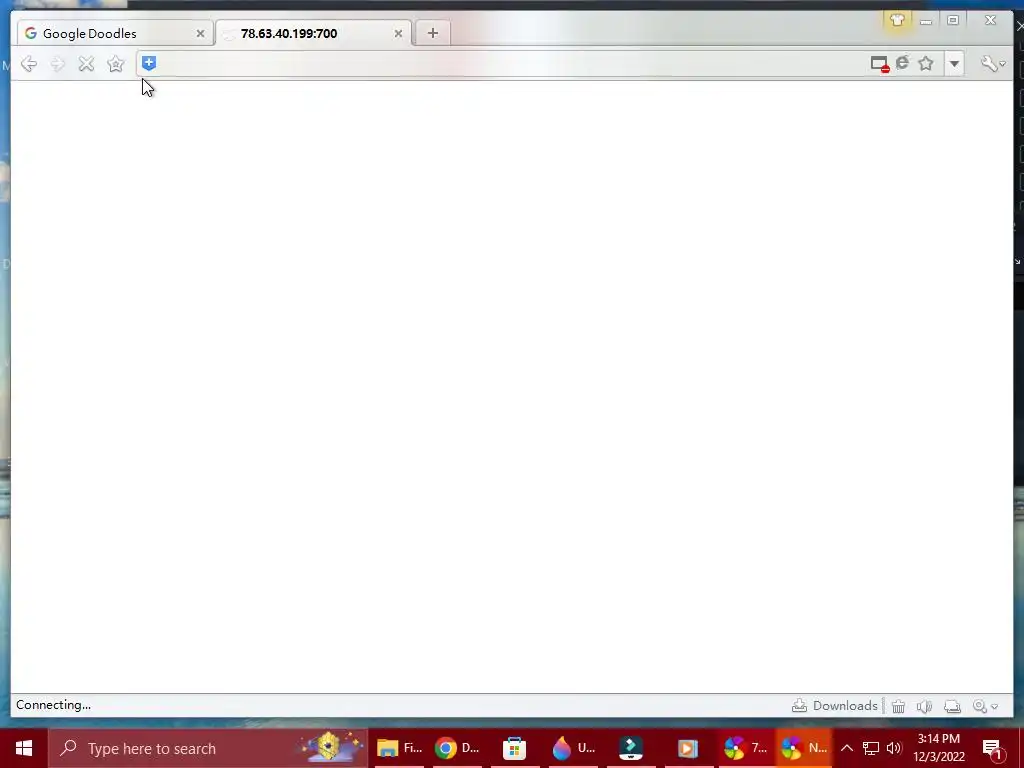The height and width of the screenshot is (768, 1024).
Task: Mute browser sound in status bar
Action: (924, 706)
